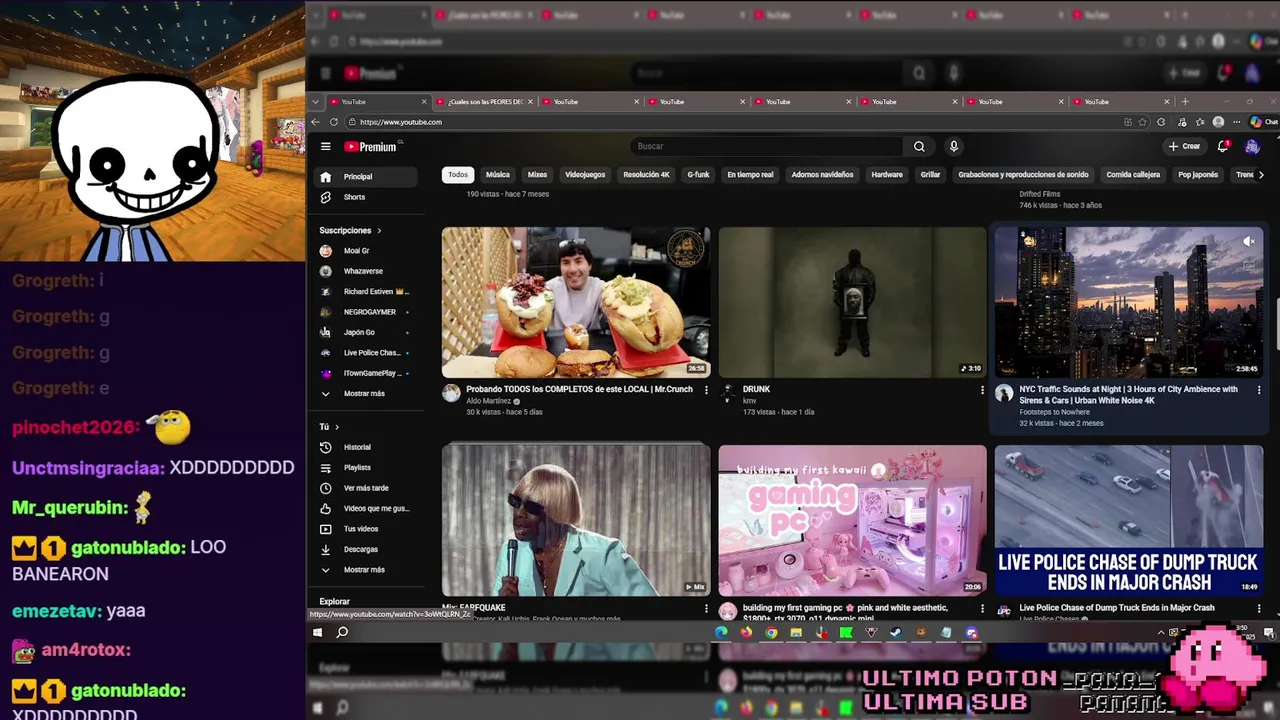Click the magnifier search button on YouTube
This screenshot has height=720, width=1280.
pyautogui.click(x=919, y=146)
